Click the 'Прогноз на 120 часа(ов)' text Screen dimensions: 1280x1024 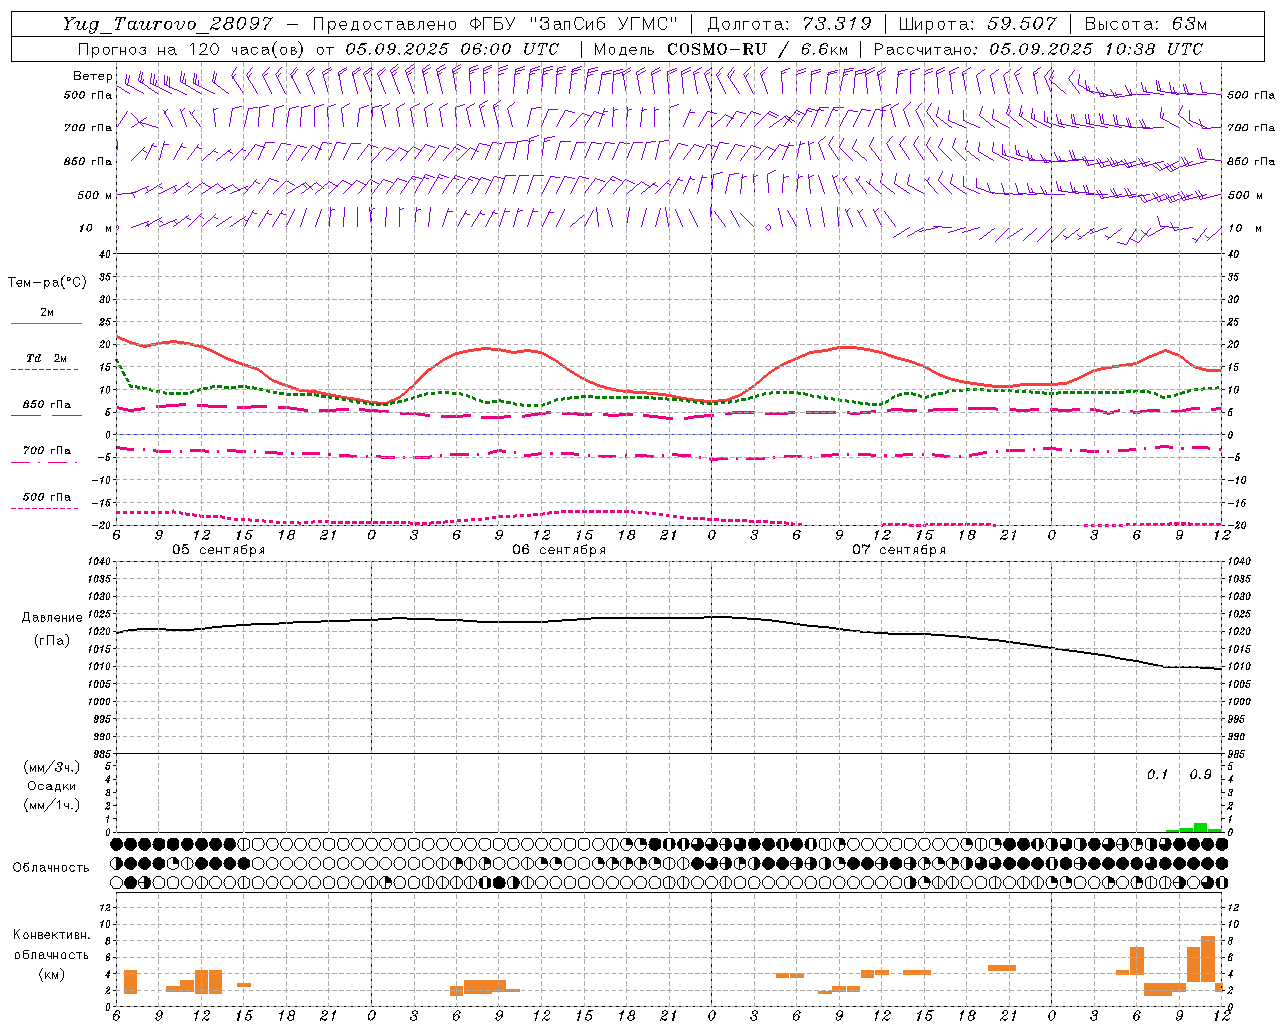[193, 49]
